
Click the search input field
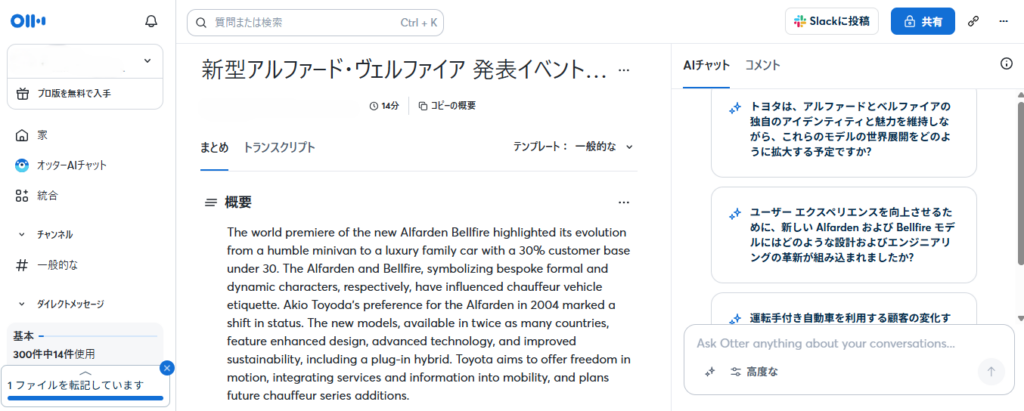coord(315,22)
